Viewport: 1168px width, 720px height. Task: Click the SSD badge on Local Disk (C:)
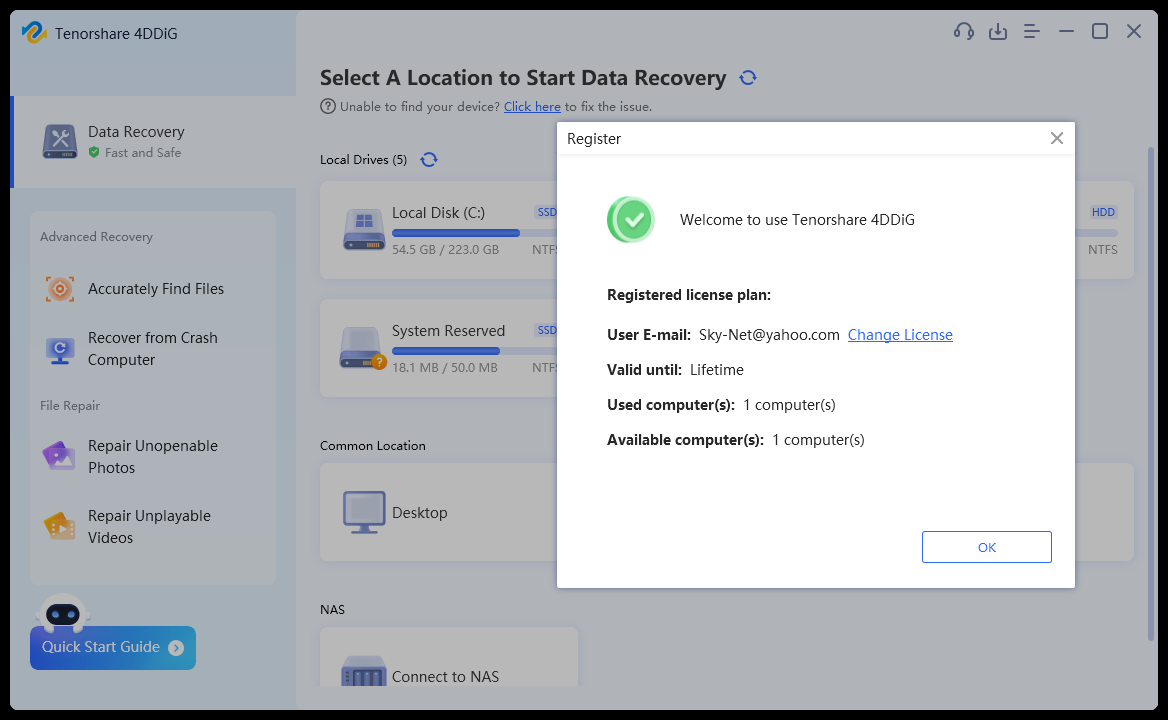[x=546, y=212]
